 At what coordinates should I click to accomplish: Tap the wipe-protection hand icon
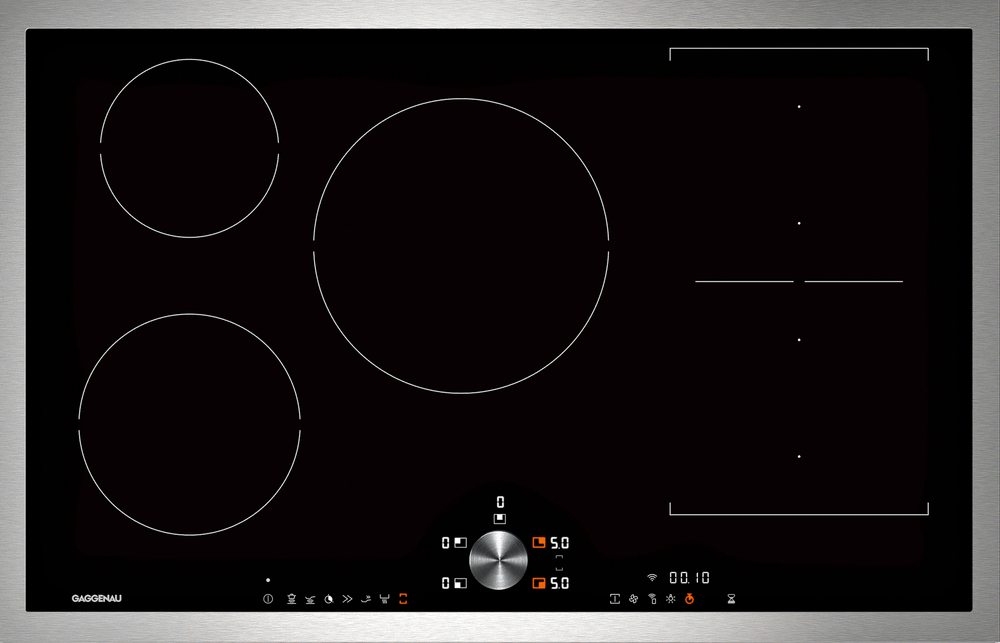[x=365, y=599]
